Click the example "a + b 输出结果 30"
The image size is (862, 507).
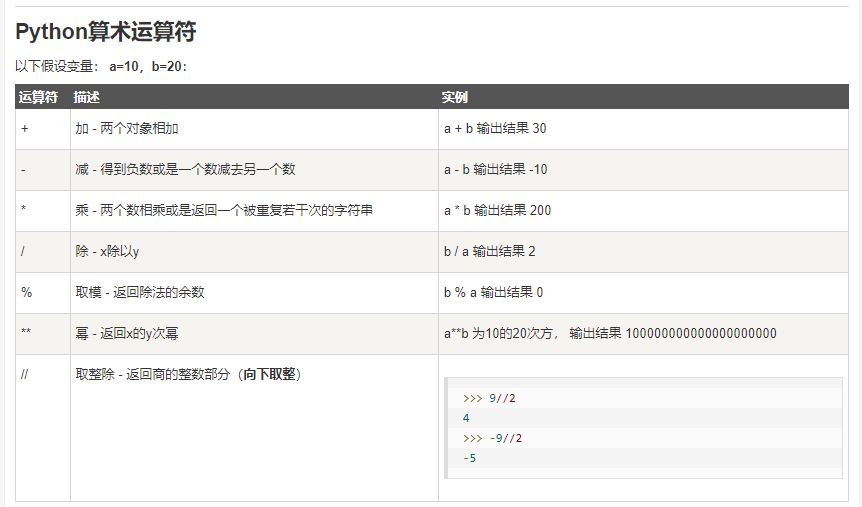(x=495, y=129)
